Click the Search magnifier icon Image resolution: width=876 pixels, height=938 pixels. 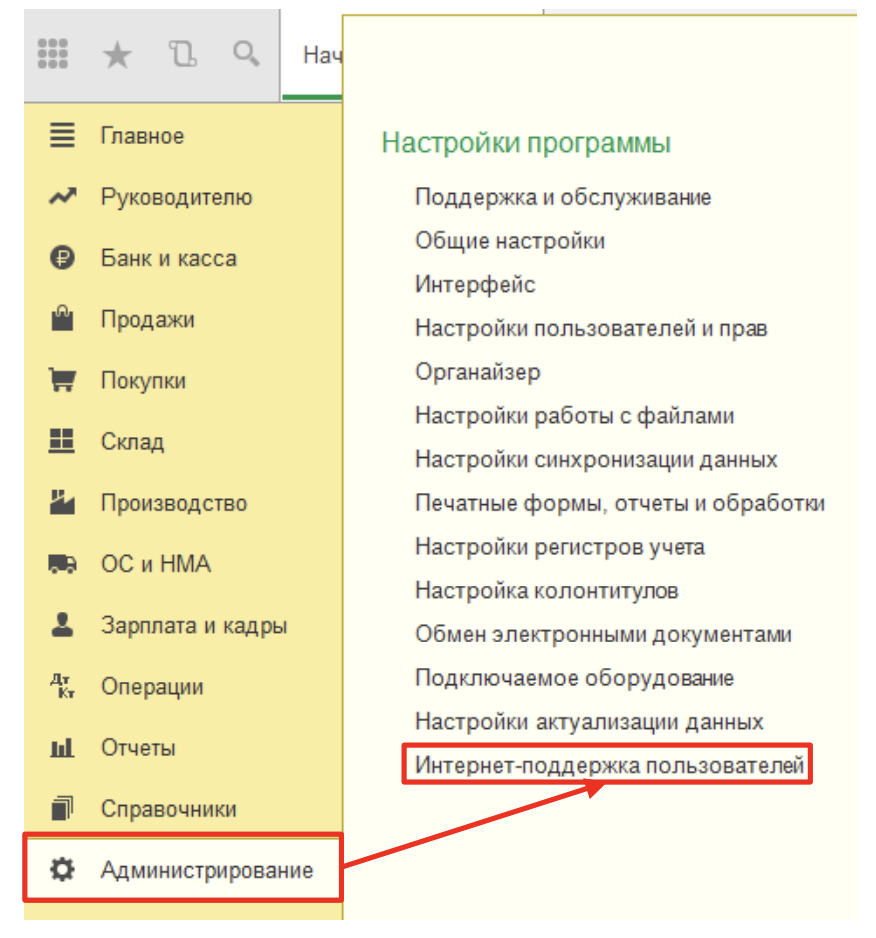[x=245, y=54]
